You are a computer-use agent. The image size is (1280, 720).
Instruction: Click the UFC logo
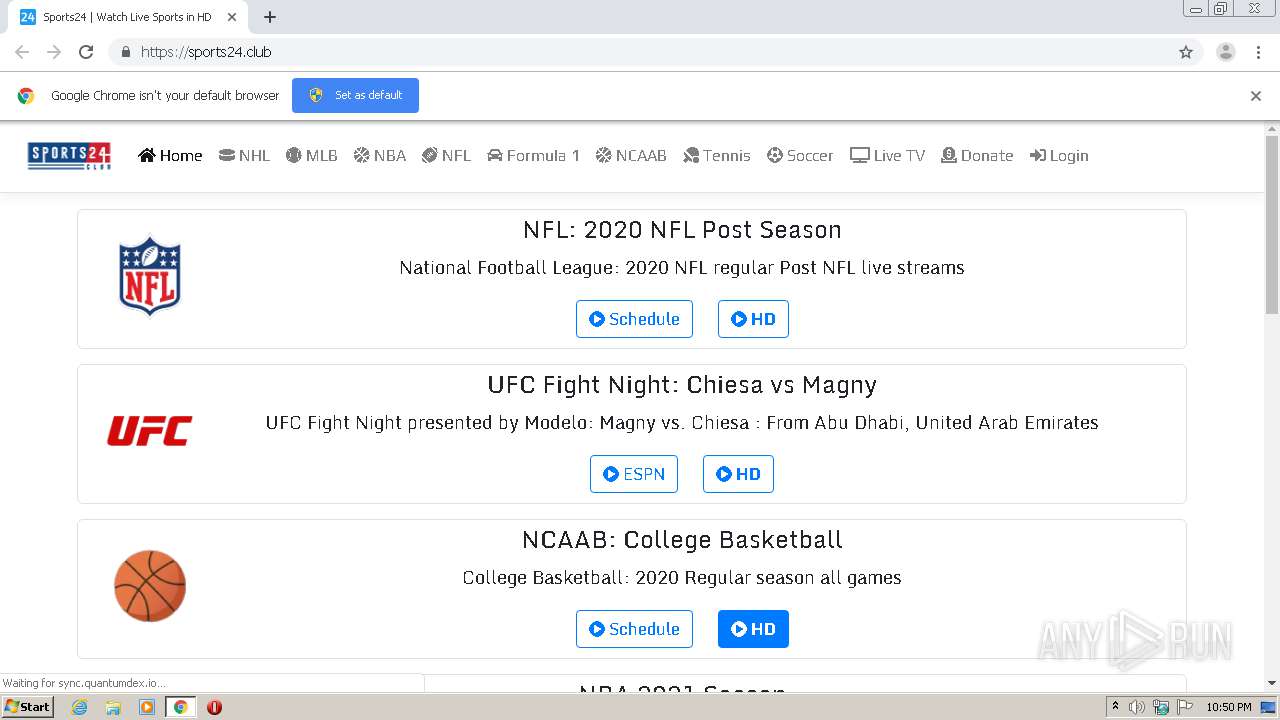150,431
